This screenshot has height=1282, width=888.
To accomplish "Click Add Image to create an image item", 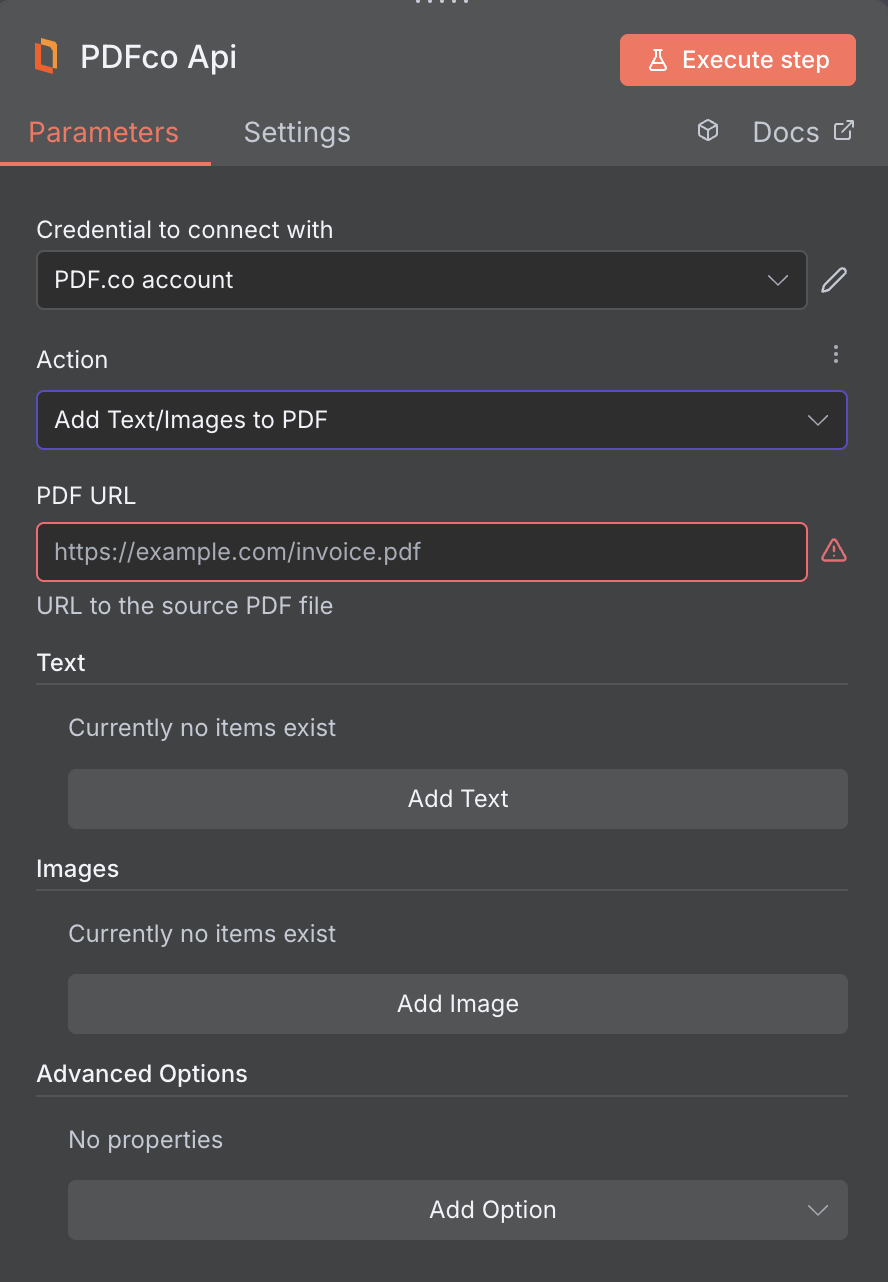I will tap(458, 1004).
